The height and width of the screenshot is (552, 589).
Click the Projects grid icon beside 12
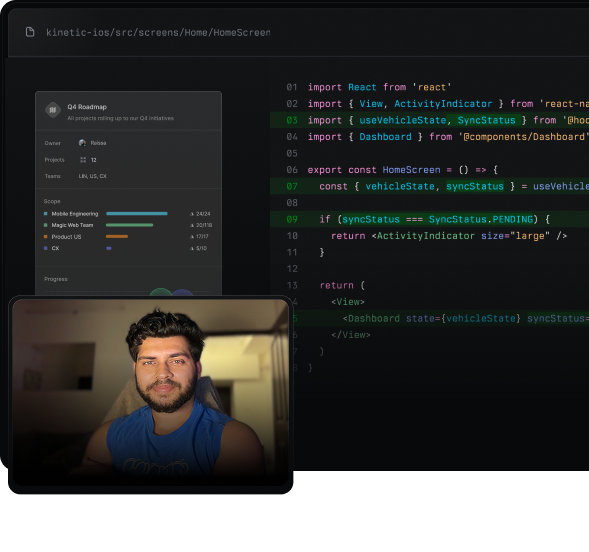(x=83, y=160)
